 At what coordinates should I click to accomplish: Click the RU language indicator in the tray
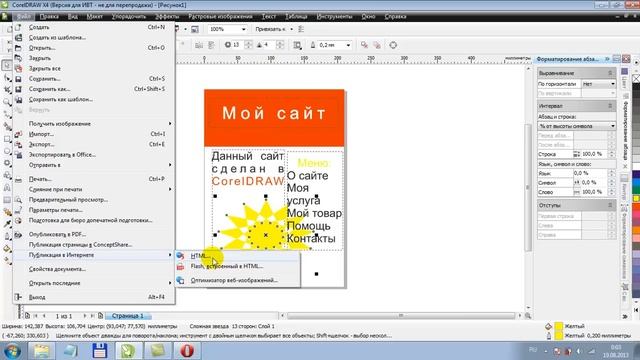coord(533,350)
